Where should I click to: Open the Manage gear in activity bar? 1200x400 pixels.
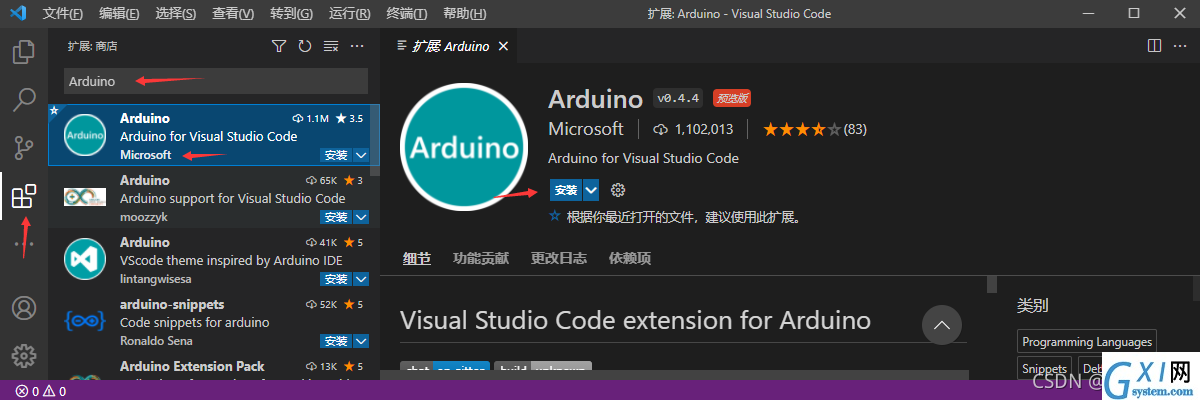pyautogui.click(x=24, y=355)
